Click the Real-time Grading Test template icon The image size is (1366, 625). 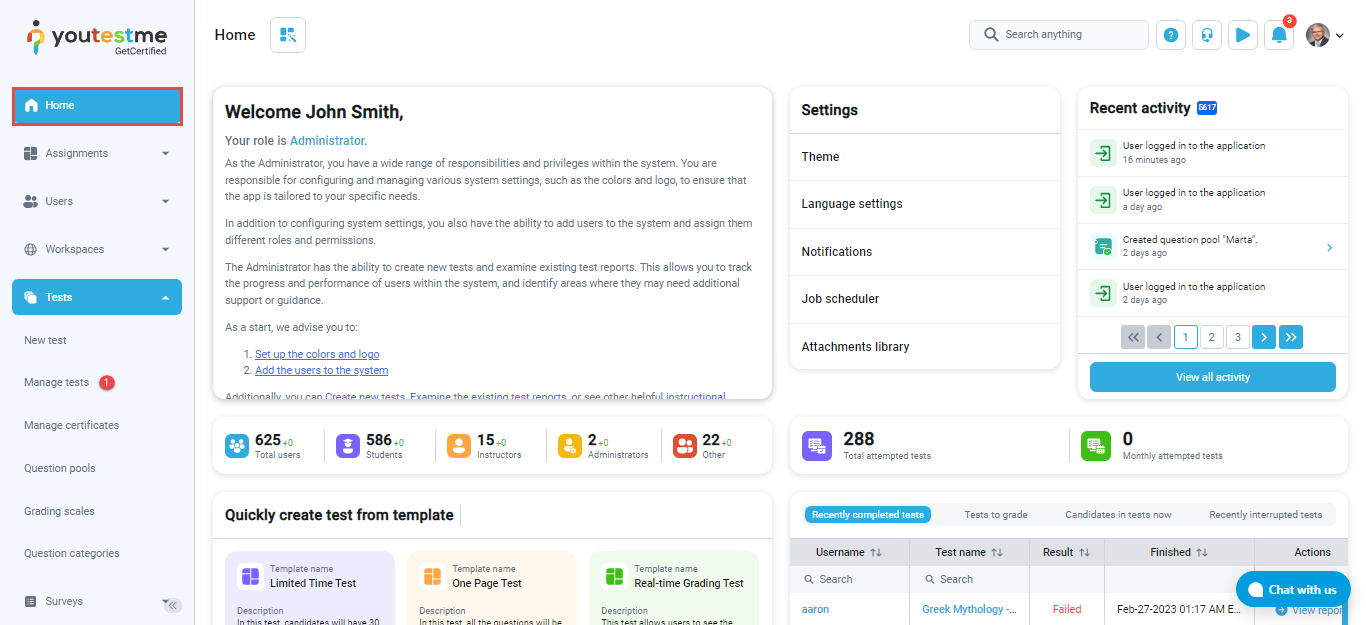(x=614, y=577)
